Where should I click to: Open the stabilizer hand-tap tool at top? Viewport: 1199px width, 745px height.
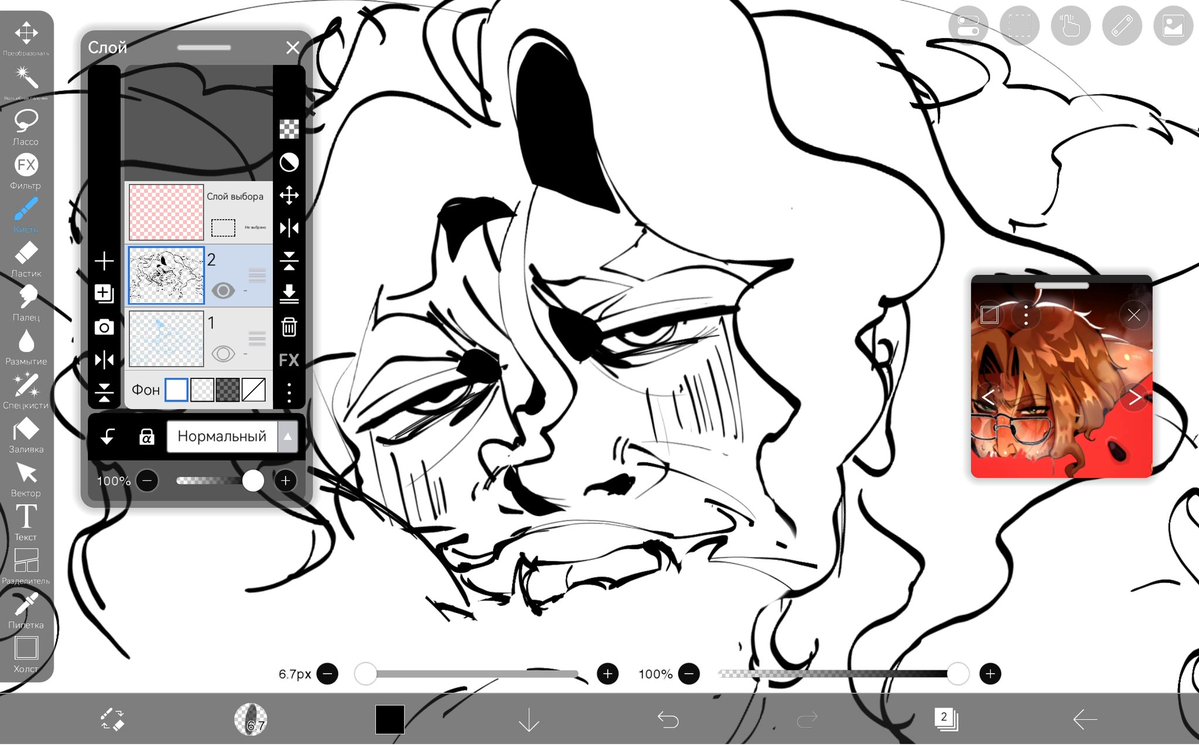pyautogui.click(x=1071, y=25)
